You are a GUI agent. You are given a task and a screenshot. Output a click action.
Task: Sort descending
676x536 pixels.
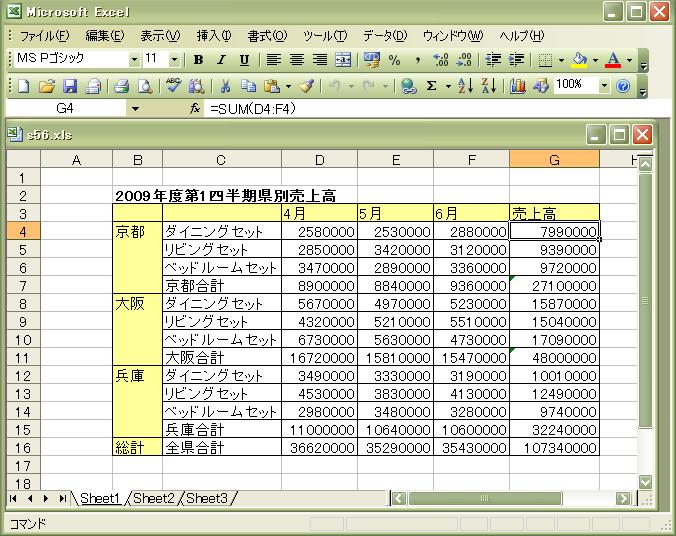(489, 86)
